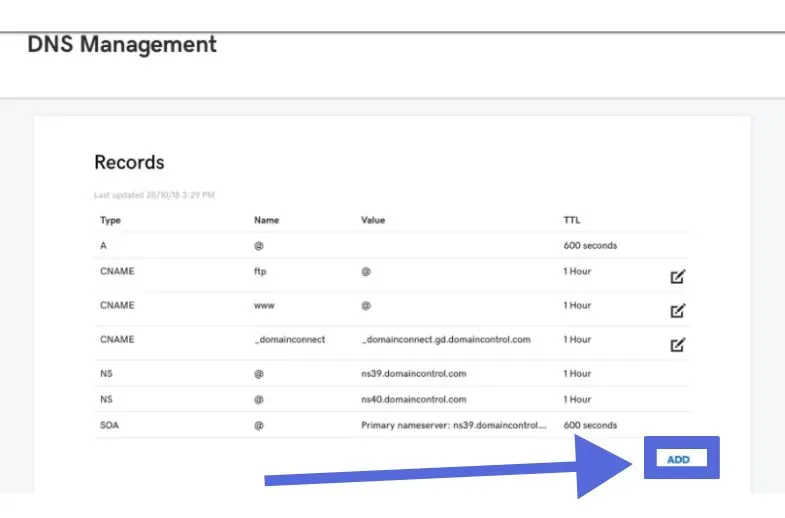Screen dimensions: 785x518
Task: Click the 1 Hour TTL of ns40 record
Action: coord(577,399)
